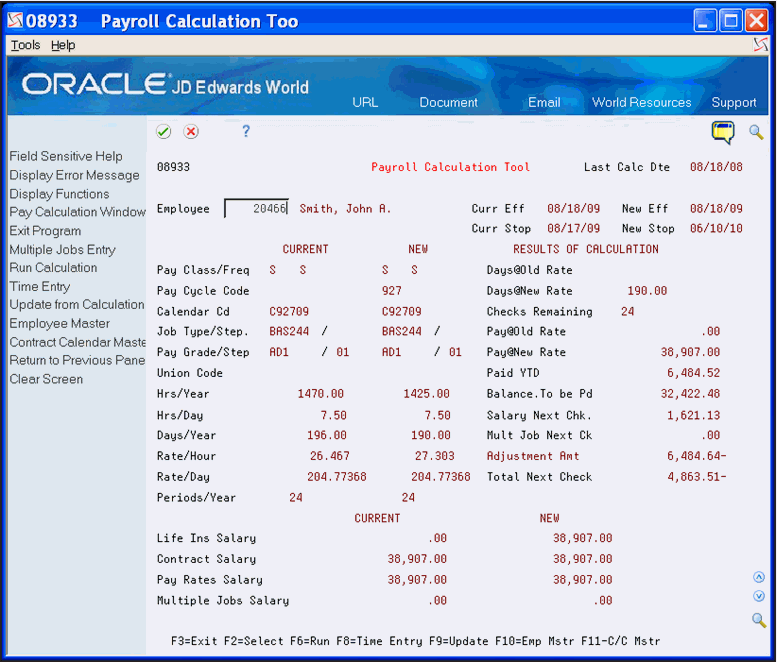The width and height of the screenshot is (777, 662).
Task: Open the Support link
Action: (x=734, y=103)
